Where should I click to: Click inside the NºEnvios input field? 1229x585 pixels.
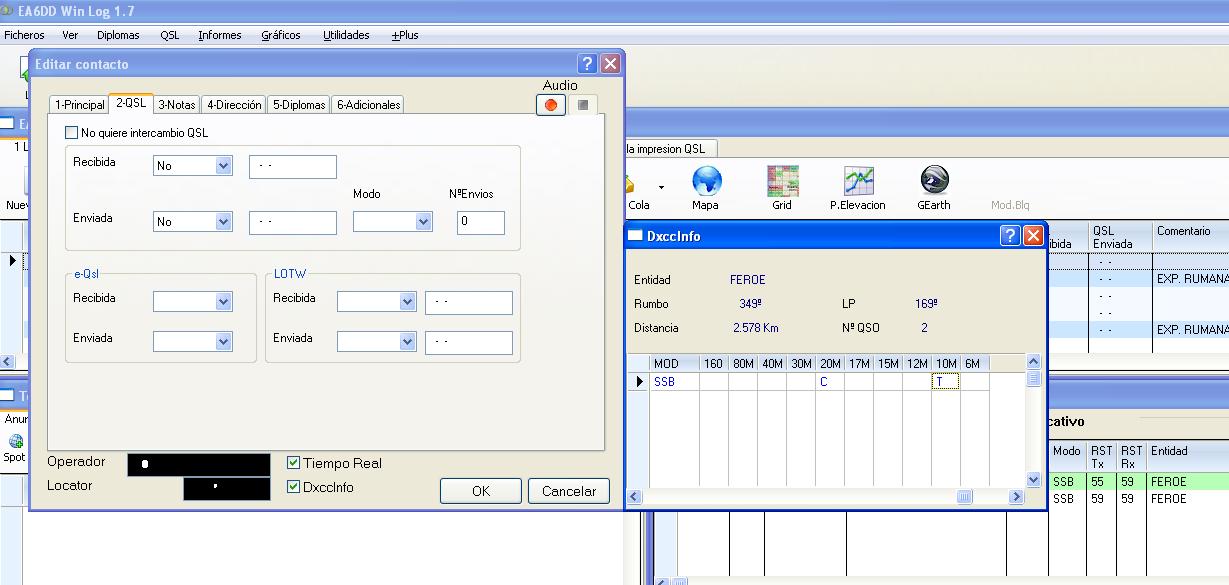click(x=481, y=222)
